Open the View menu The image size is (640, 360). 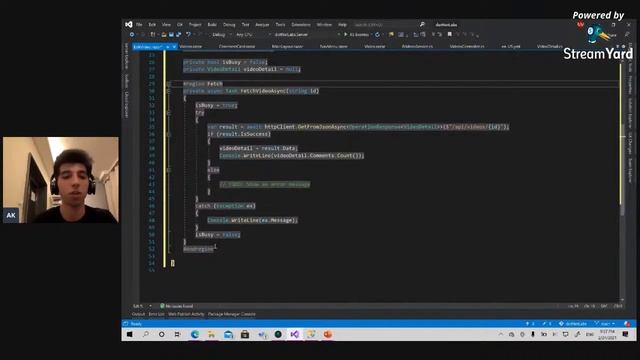(x=166, y=24)
